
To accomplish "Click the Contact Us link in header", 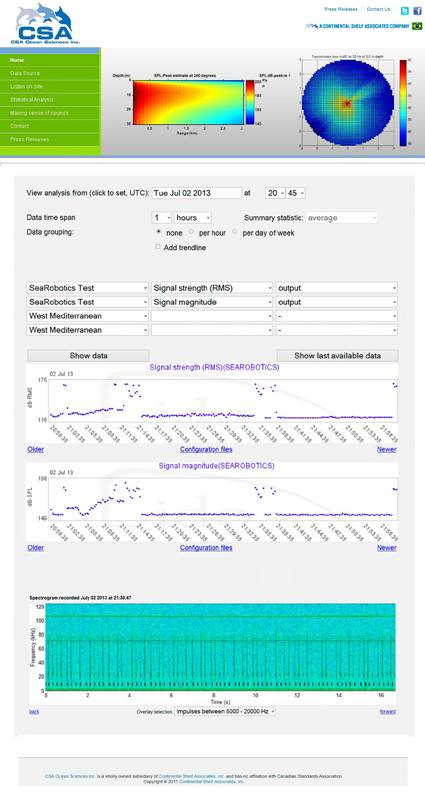I will [x=378, y=9].
